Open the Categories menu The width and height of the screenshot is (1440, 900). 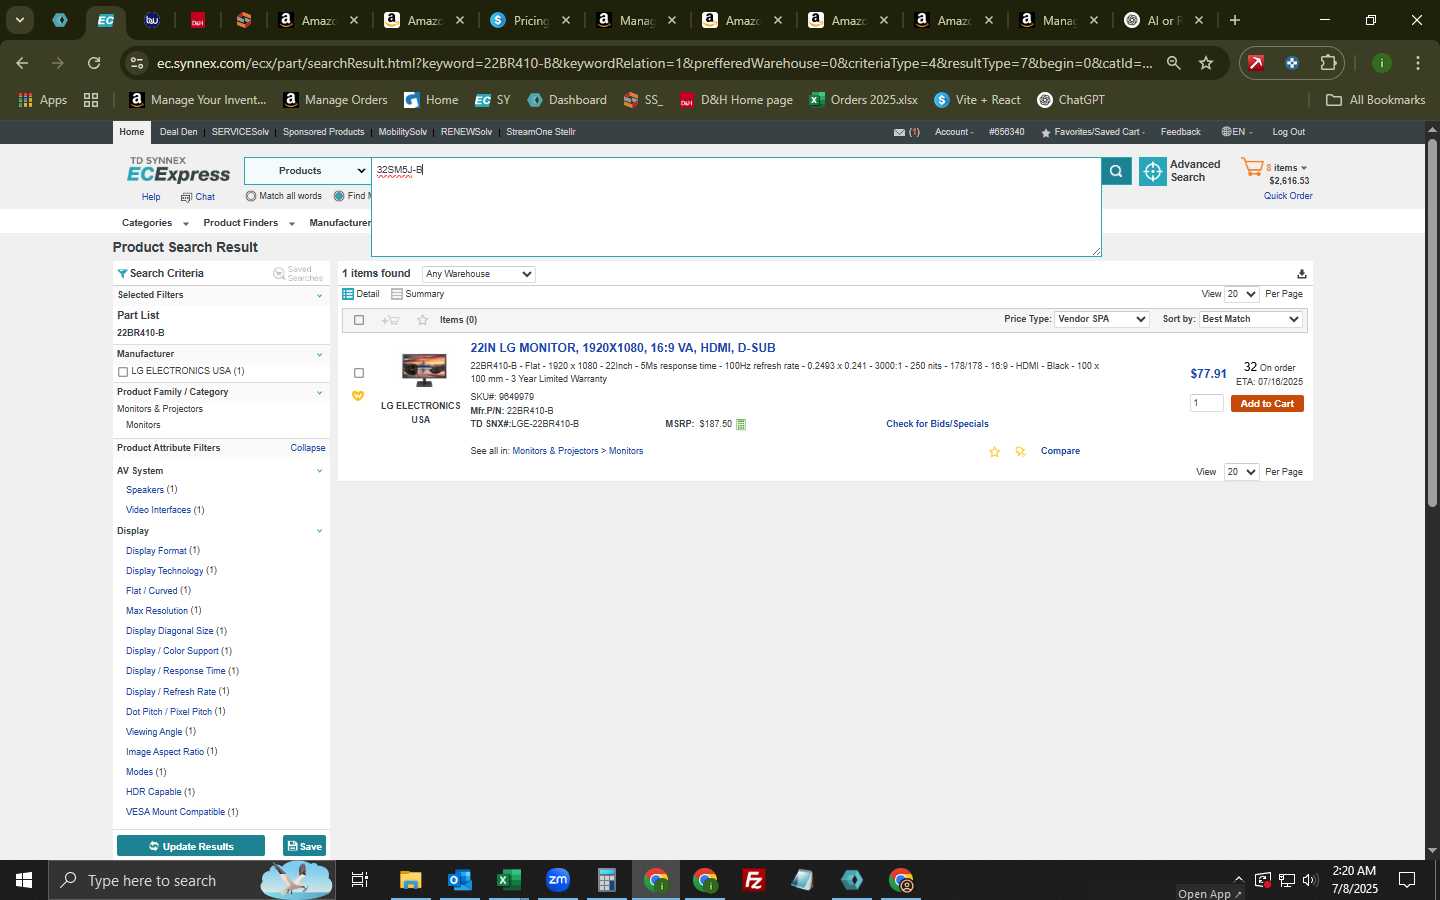pos(154,223)
